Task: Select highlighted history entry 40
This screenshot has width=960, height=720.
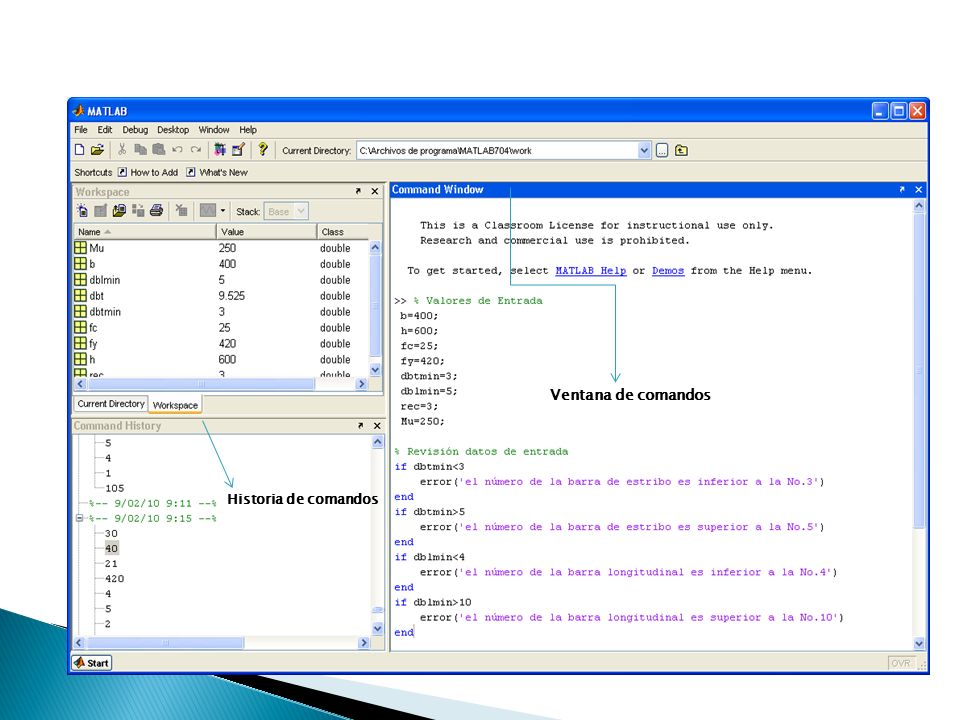Action: pyautogui.click(x=111, y=549)
